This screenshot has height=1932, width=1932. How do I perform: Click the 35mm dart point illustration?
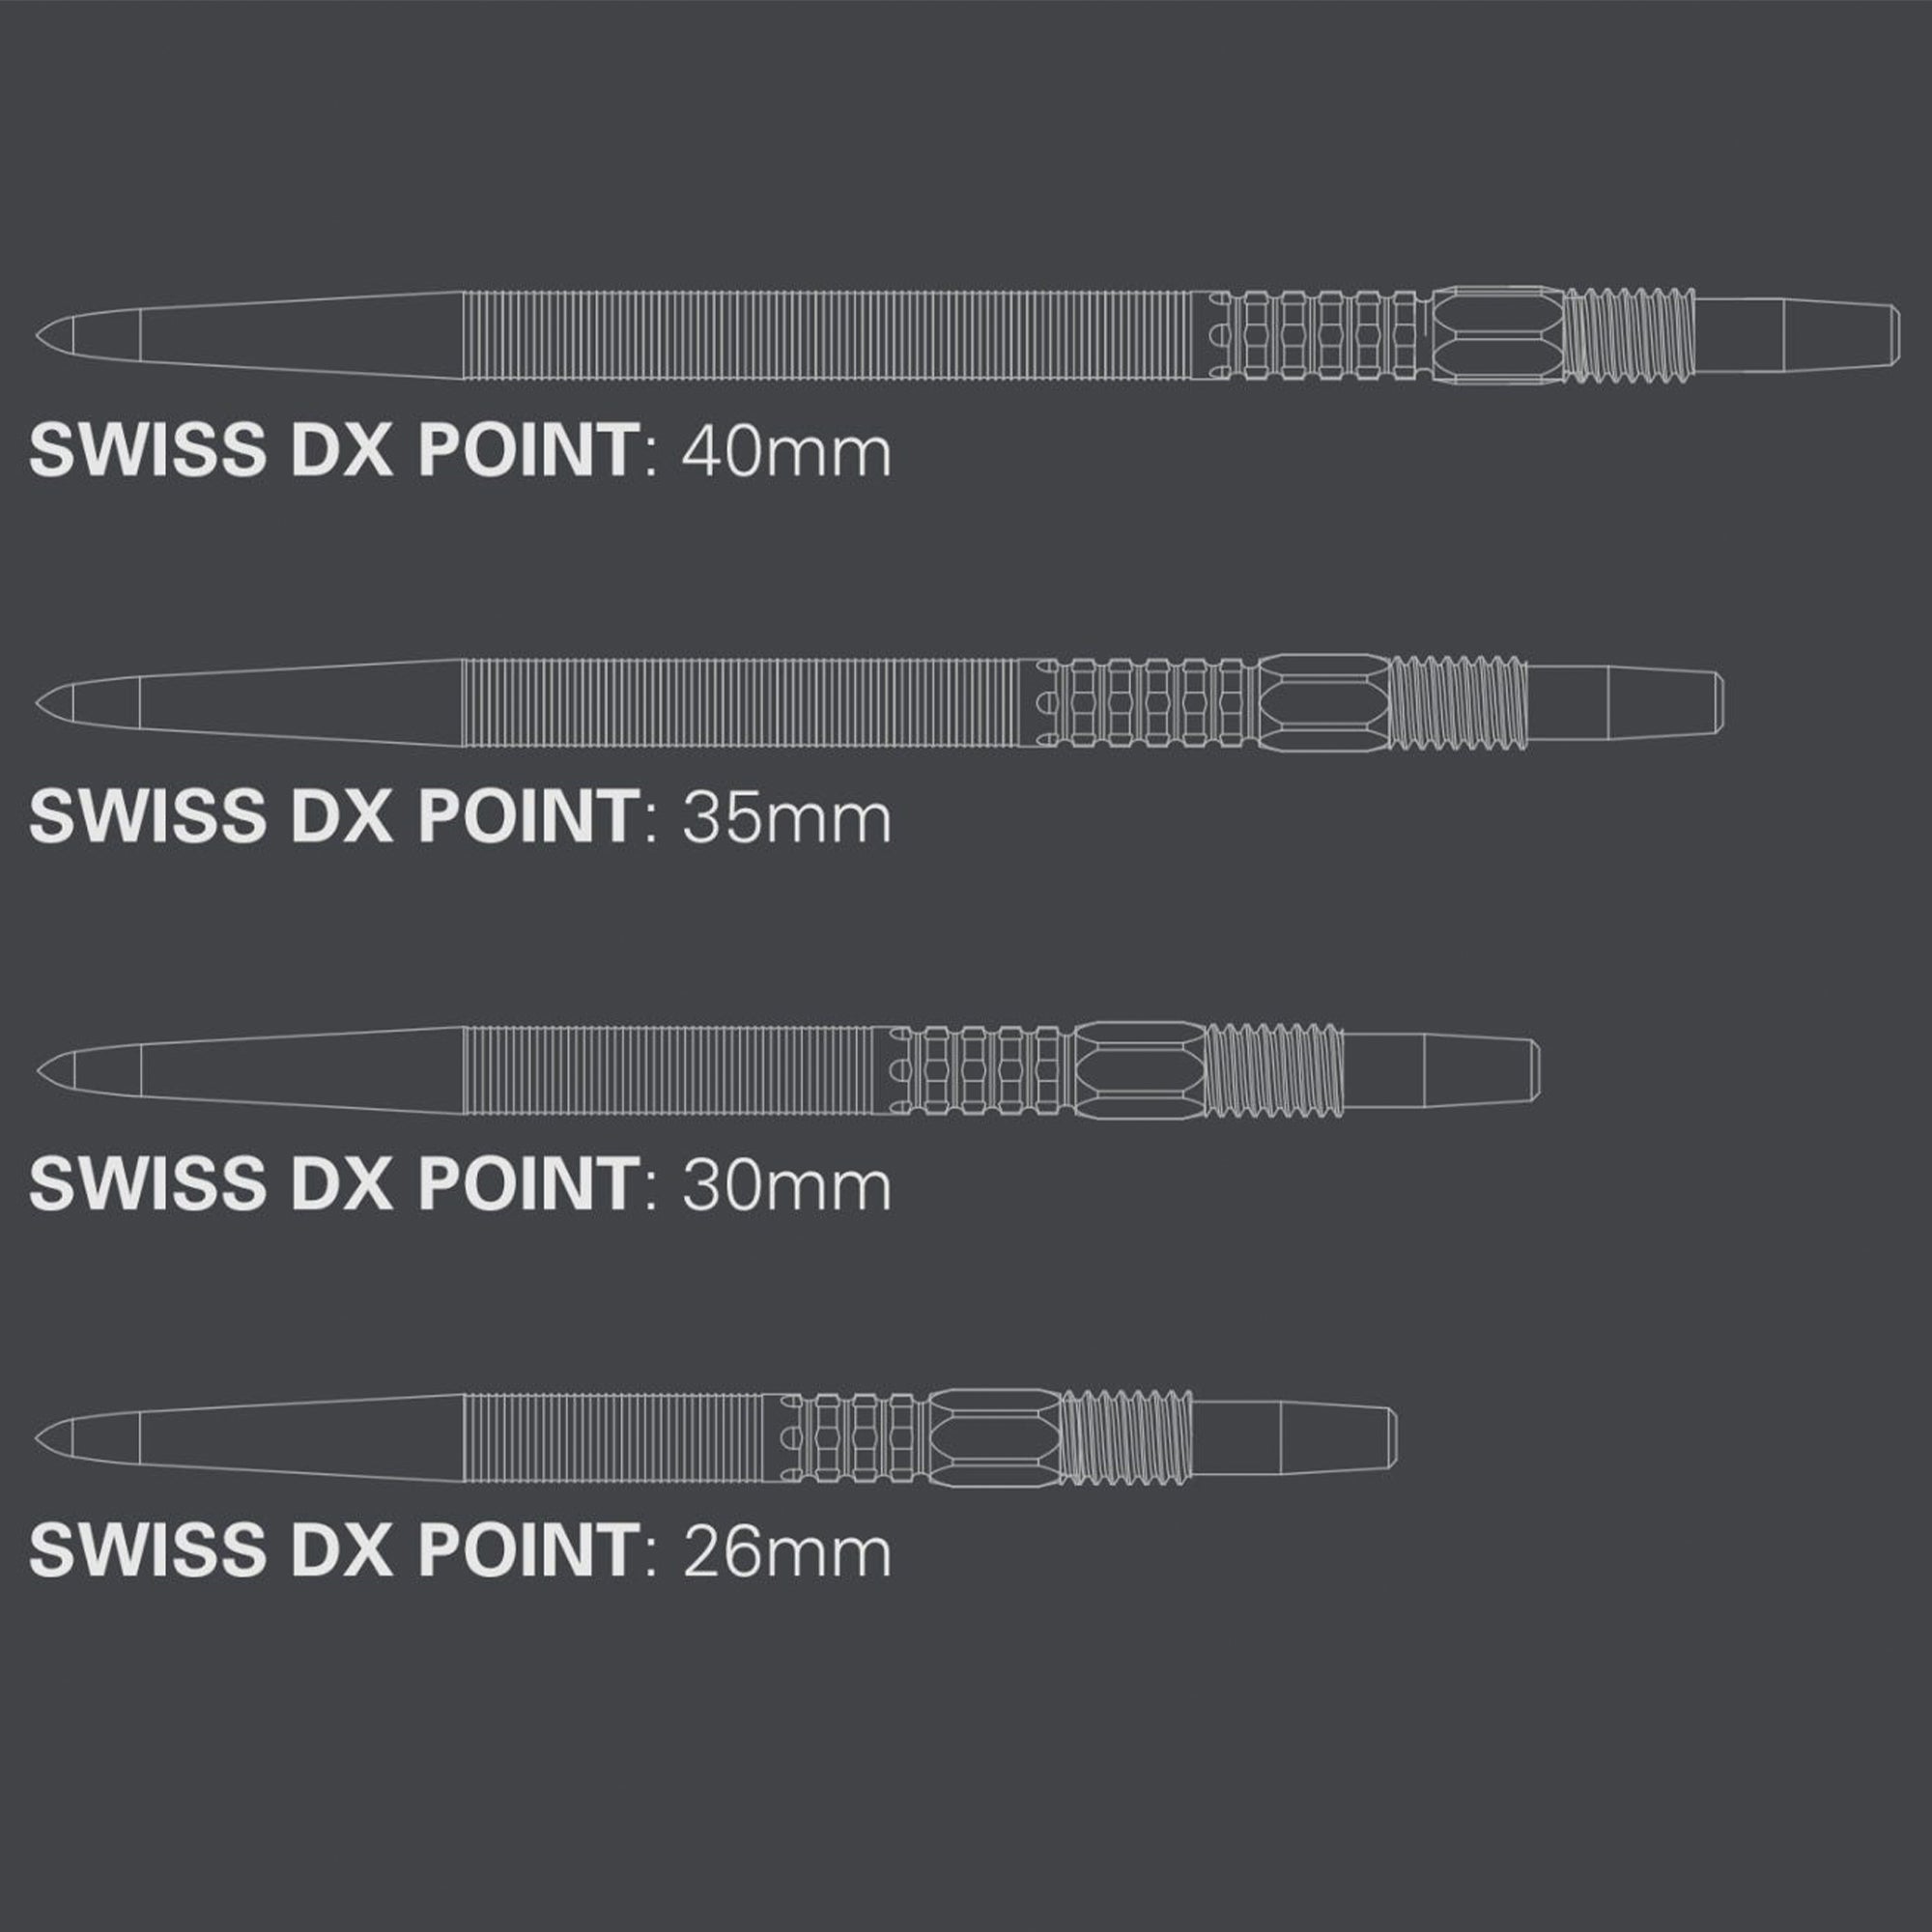coord(880,702)
